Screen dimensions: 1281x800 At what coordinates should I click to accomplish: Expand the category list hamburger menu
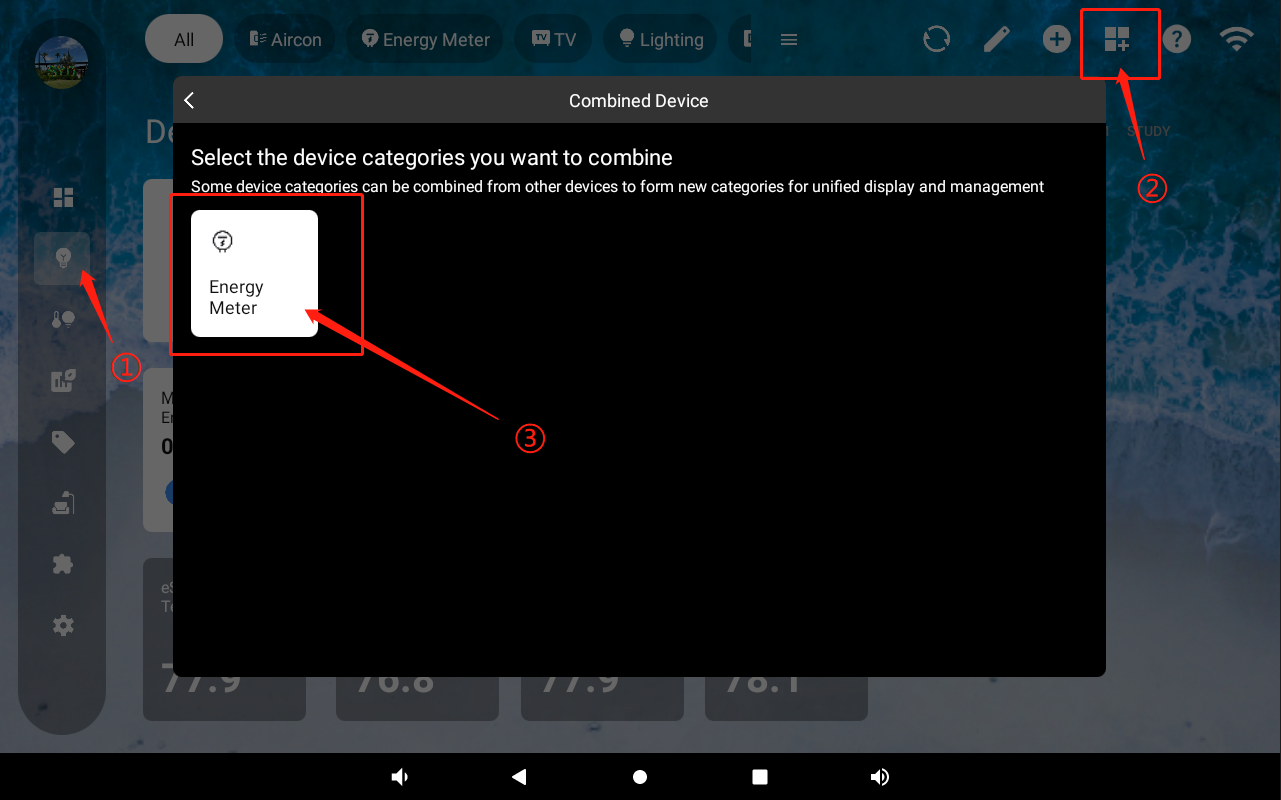tap(789, 40)
